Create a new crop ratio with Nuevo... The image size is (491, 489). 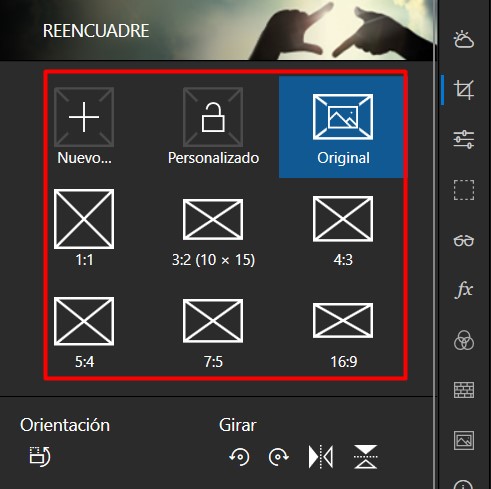coord(84,127)
